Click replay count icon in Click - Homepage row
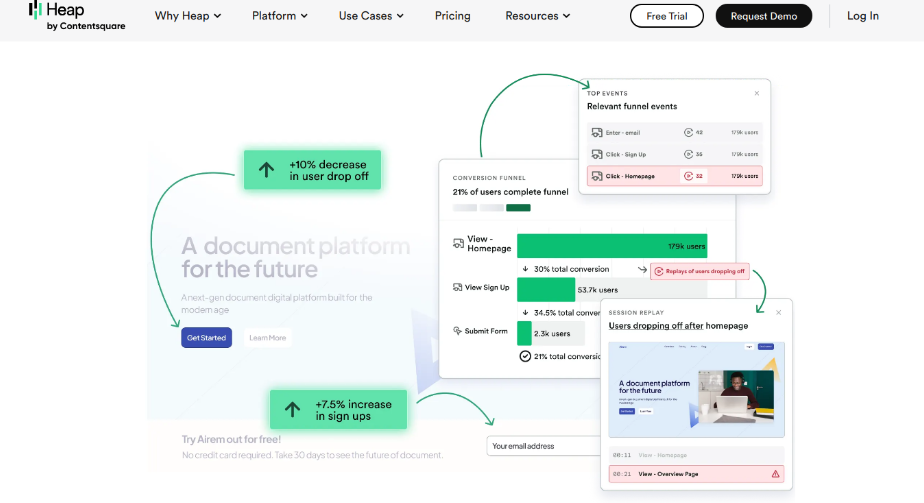This screenshot has width=924, height=503. click(688, 176)
